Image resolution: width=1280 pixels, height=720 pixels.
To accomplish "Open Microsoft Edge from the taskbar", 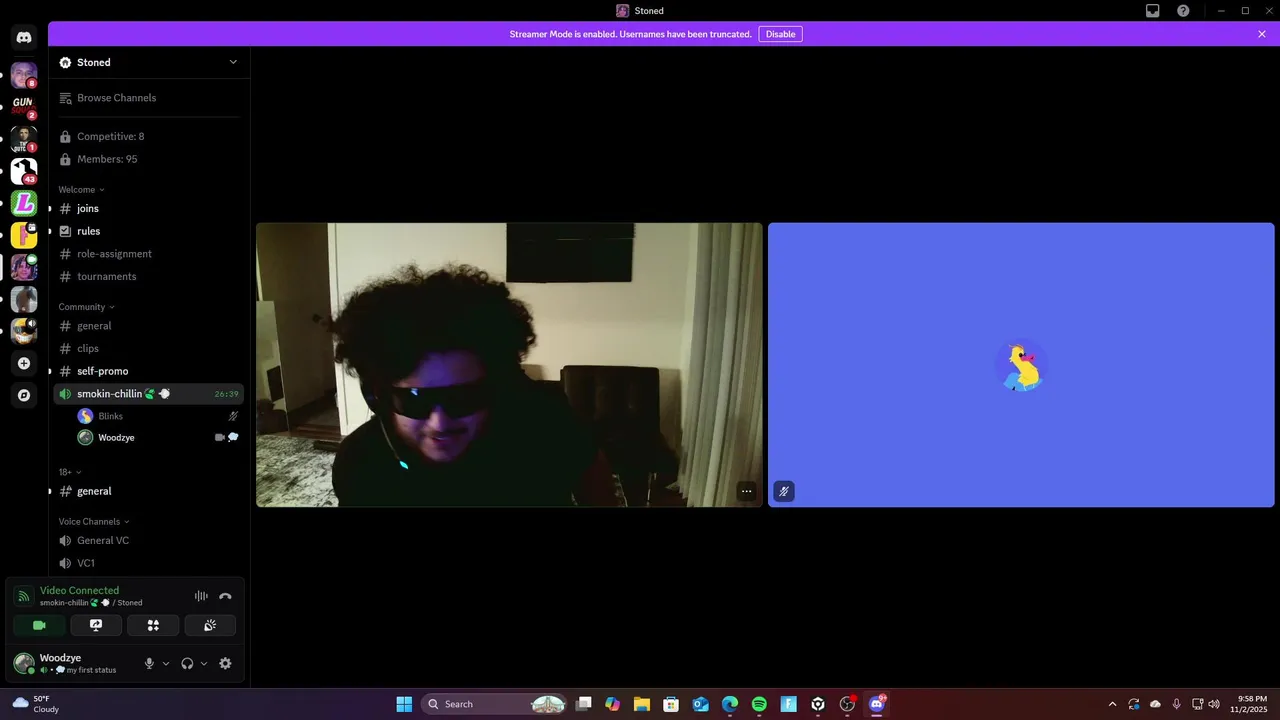I will tap(730, 704).
